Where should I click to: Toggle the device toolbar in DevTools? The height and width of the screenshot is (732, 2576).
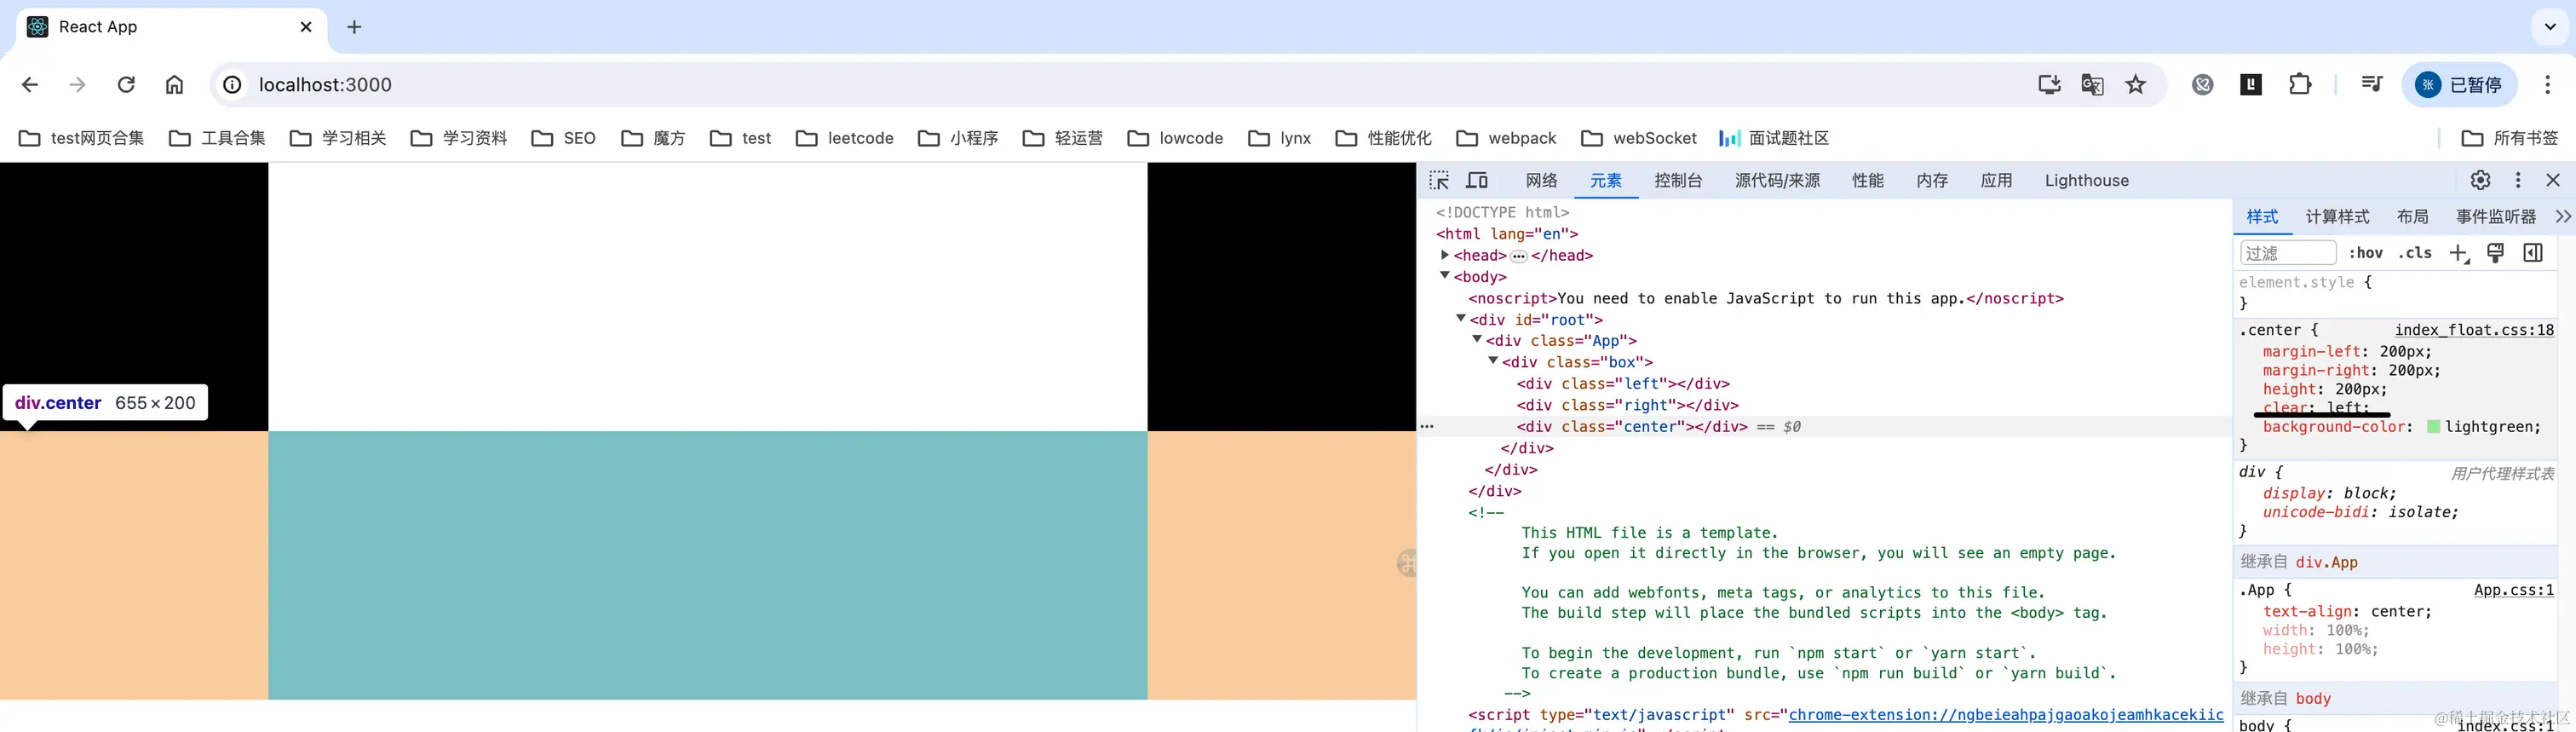(x=1477, y=181)
